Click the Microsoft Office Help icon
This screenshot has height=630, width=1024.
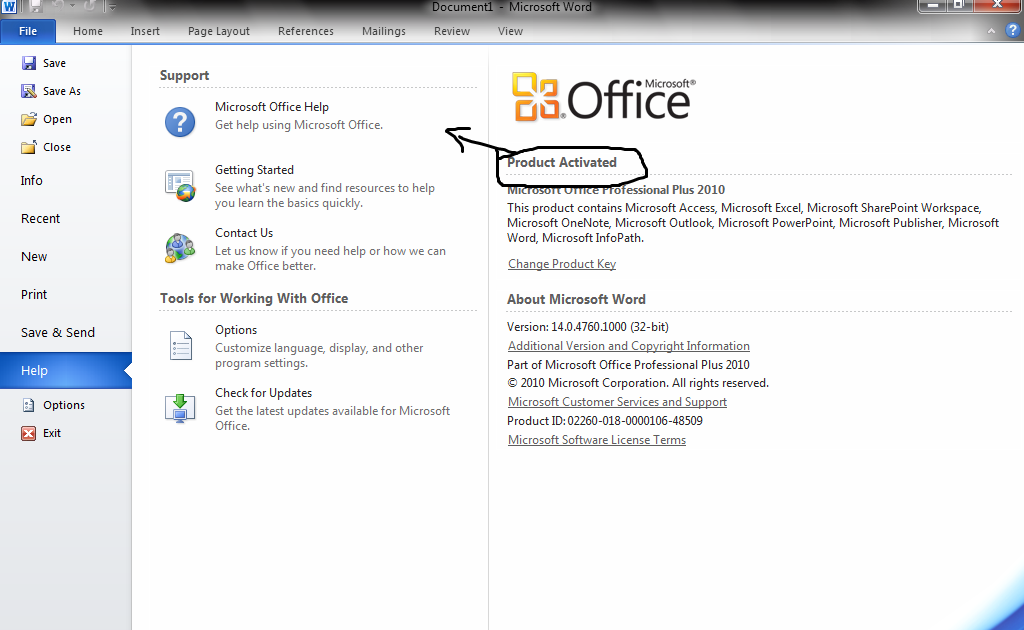pos(180,120)
